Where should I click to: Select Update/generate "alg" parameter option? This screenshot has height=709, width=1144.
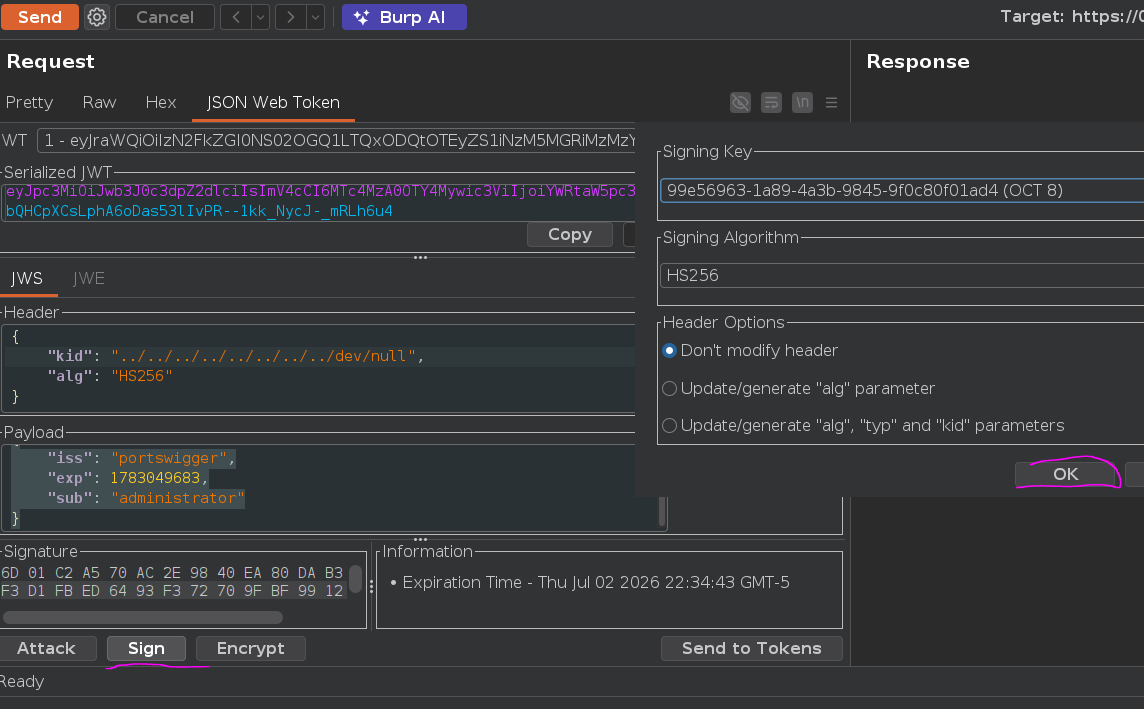point(798,388)
